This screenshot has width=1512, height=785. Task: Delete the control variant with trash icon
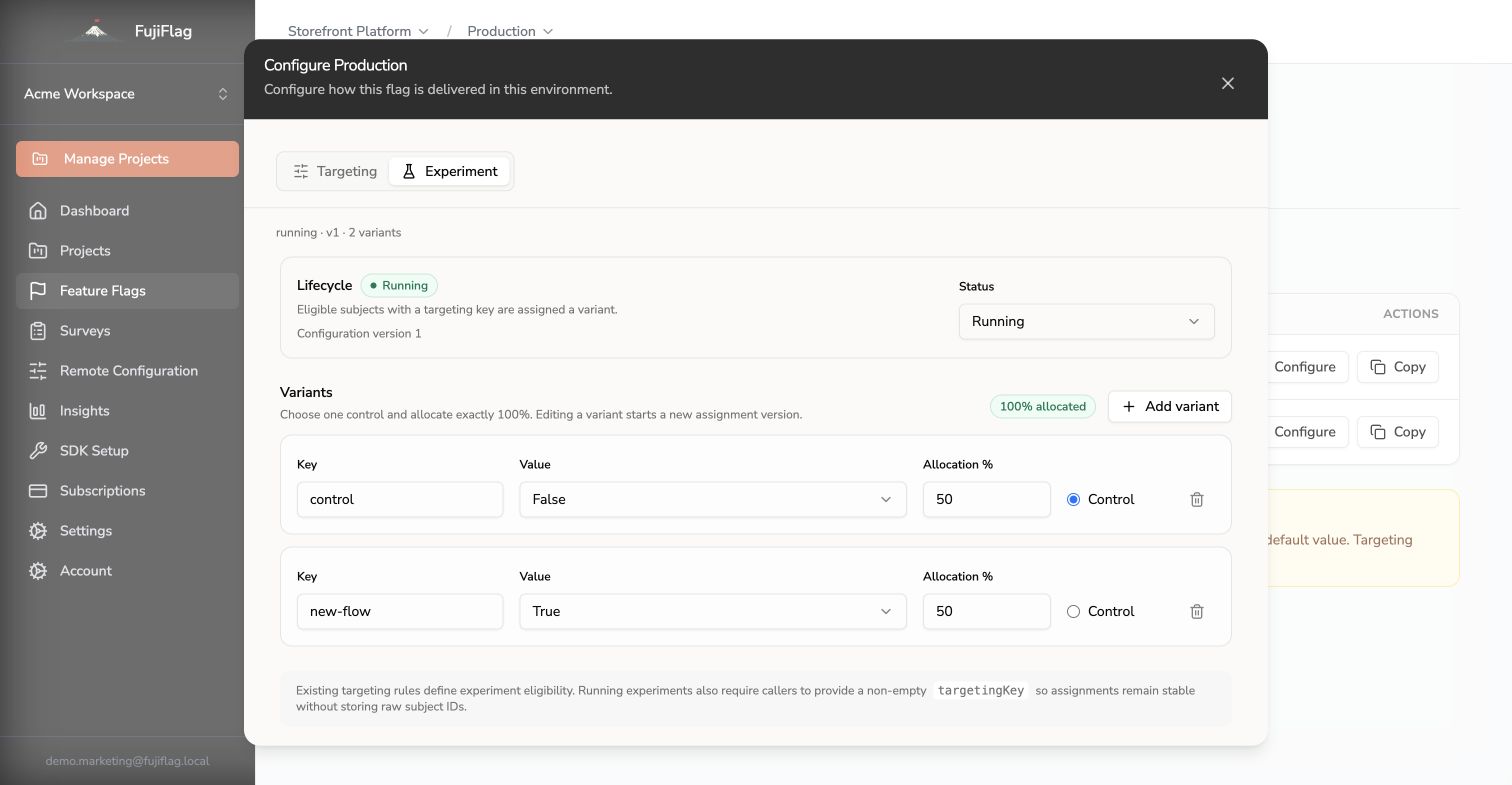tap(1197, 499)
